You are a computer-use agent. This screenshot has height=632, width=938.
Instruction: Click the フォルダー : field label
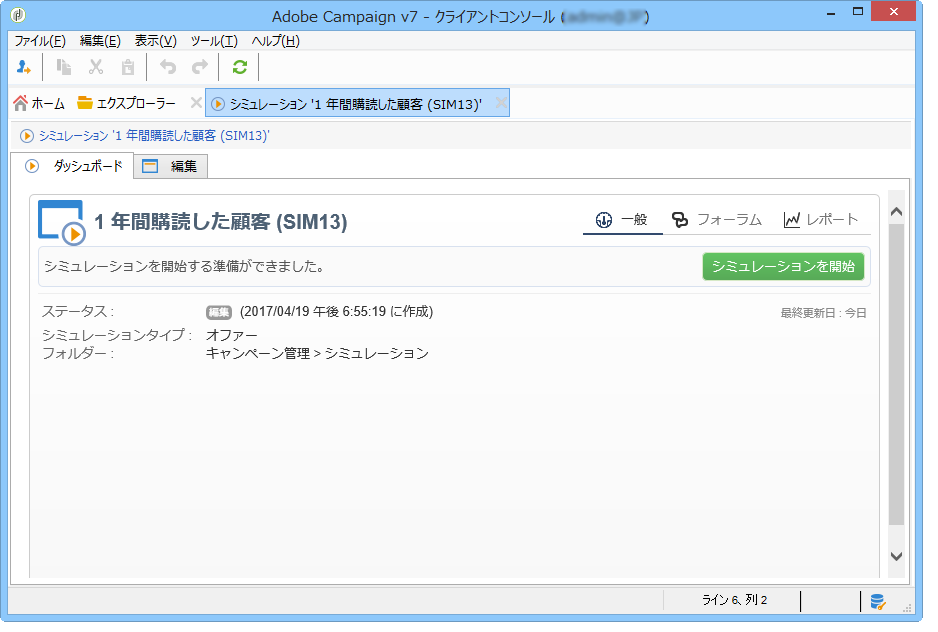[78, 354]
